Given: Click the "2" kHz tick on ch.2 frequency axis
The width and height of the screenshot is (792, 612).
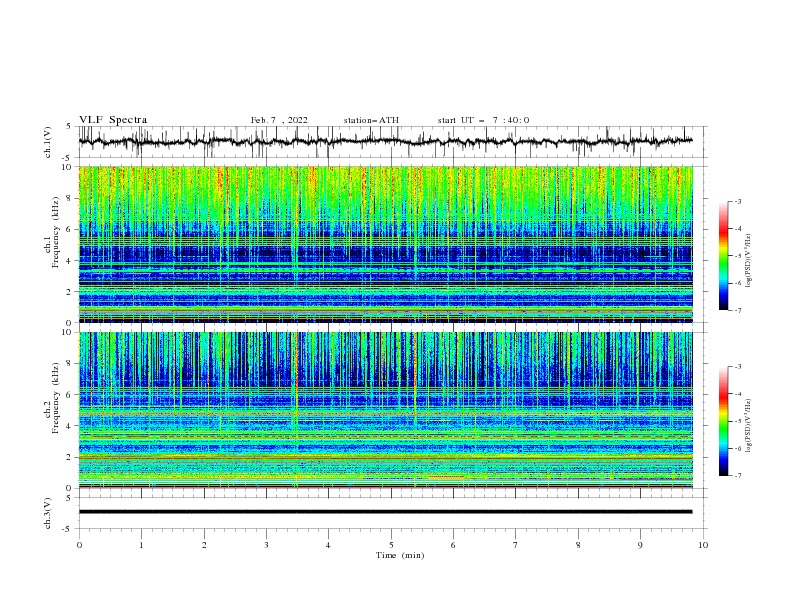Looking at the screenshot, I should (70, 457).
